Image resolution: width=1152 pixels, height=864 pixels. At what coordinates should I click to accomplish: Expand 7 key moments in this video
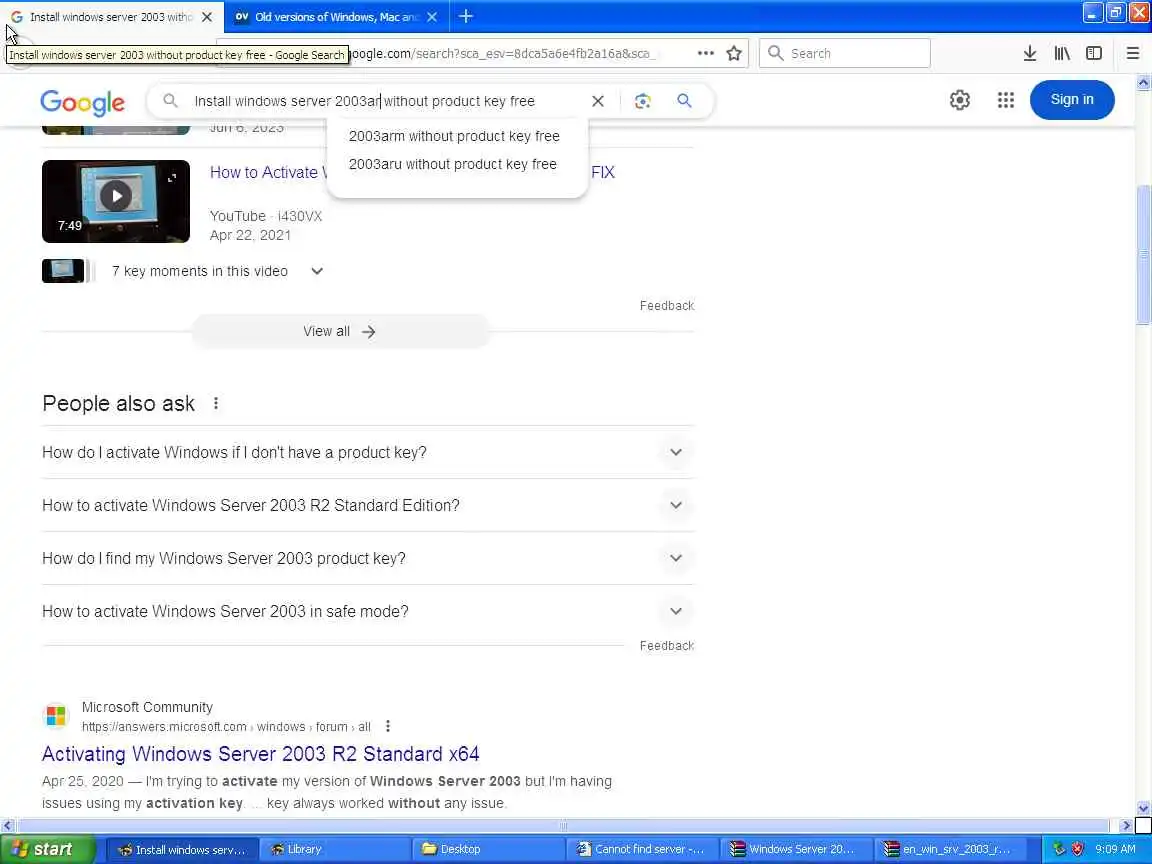click(x=317, y=271)
